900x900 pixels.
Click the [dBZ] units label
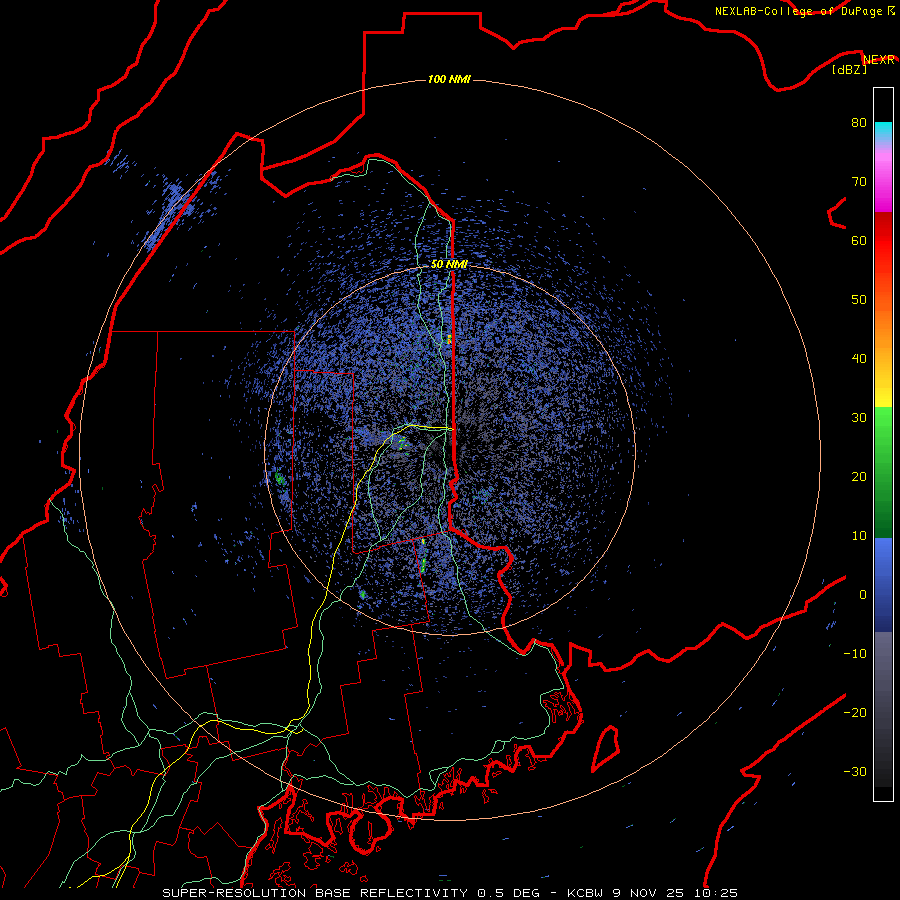click(x=849, y=70)
